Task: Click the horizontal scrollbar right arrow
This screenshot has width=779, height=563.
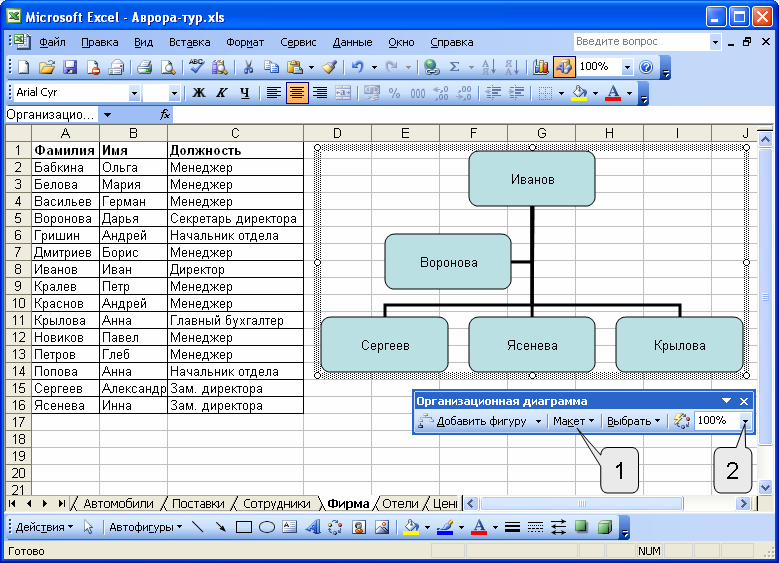Action: click(743, 503)
